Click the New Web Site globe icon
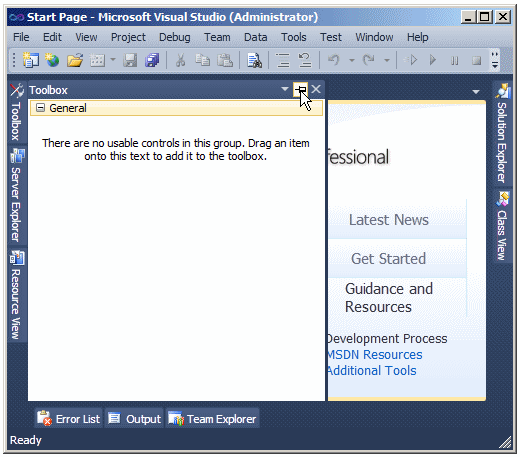Image resolution: width=520 pixels, height=457 pixels. 52,60
